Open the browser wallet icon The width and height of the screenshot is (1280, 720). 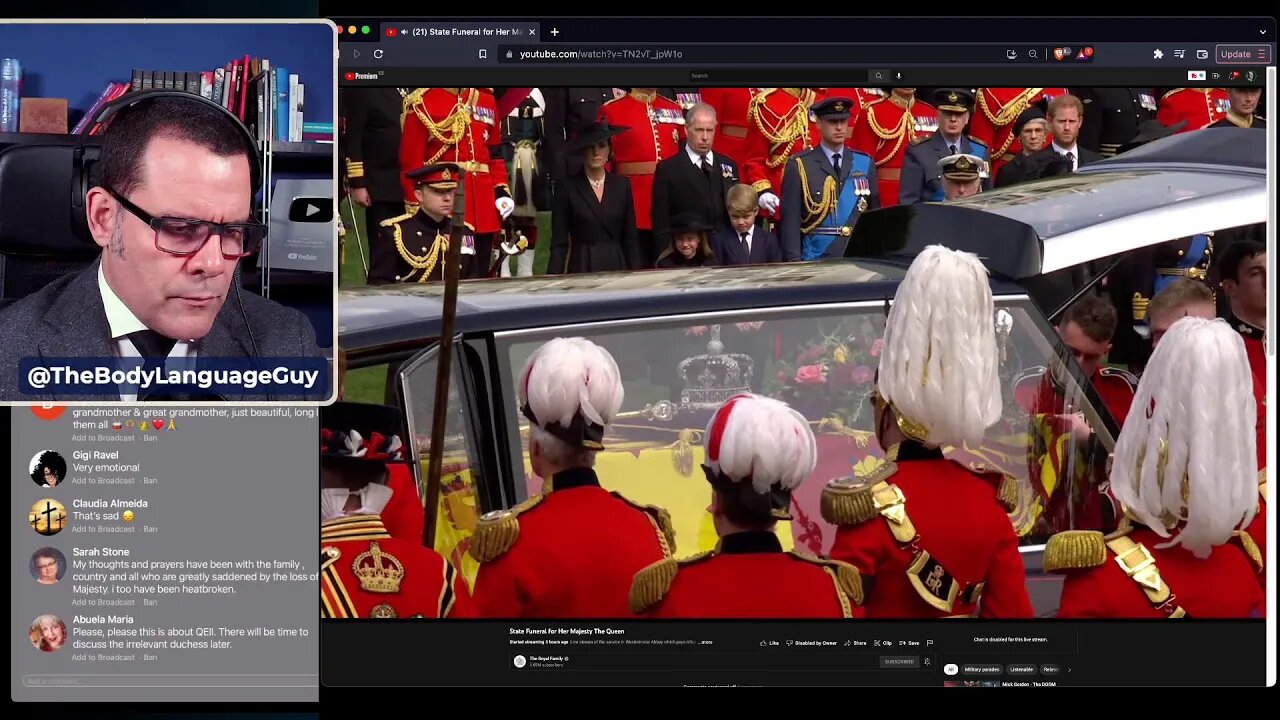pos(1202,54)
